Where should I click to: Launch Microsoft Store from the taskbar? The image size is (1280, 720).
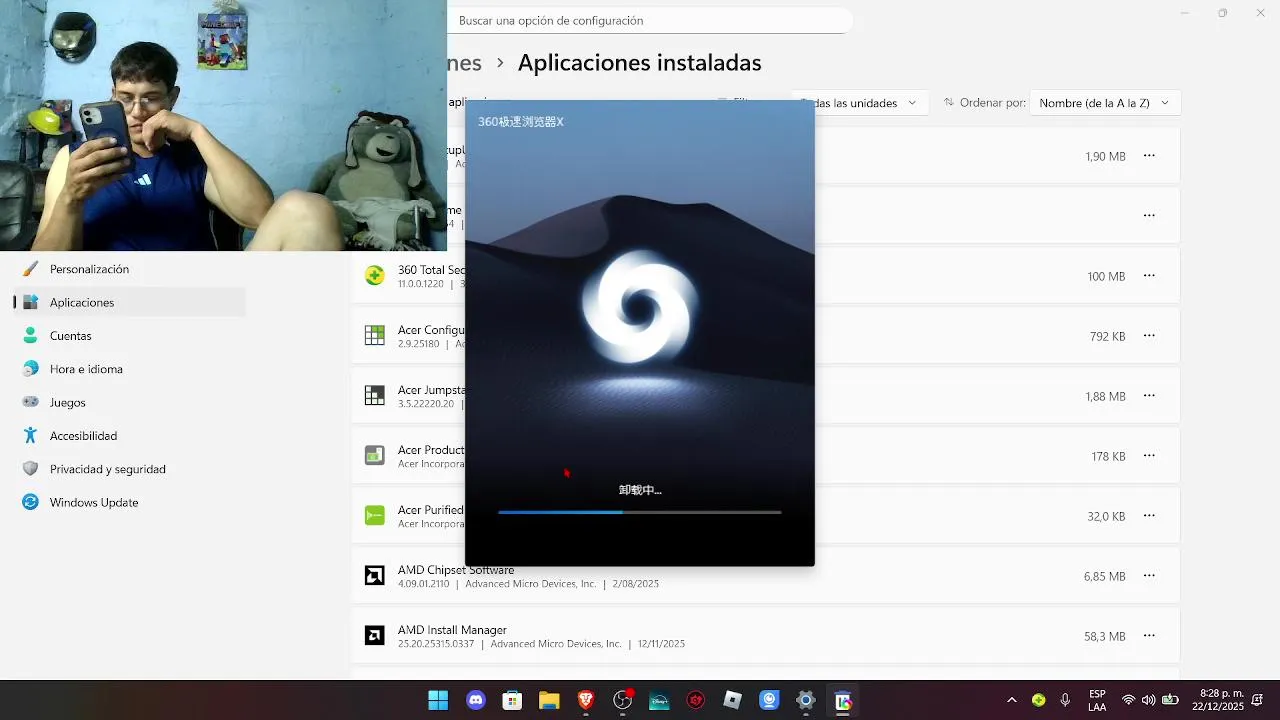click(512, 700)
